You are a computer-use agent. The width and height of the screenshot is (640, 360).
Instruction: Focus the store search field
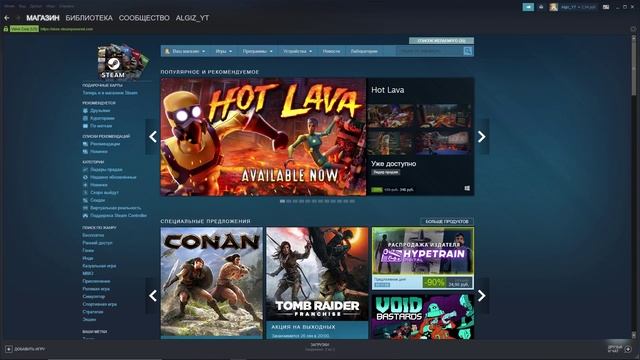[x=429, y=51]
